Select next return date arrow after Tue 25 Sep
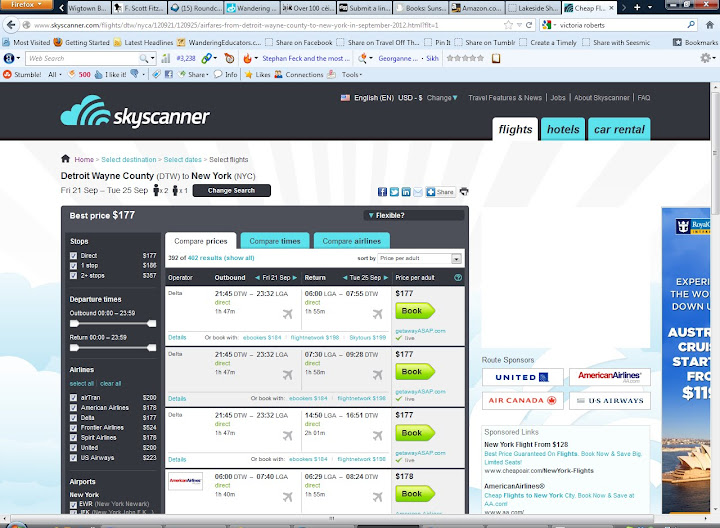This screenshot has height=528, width=720. 386,277
